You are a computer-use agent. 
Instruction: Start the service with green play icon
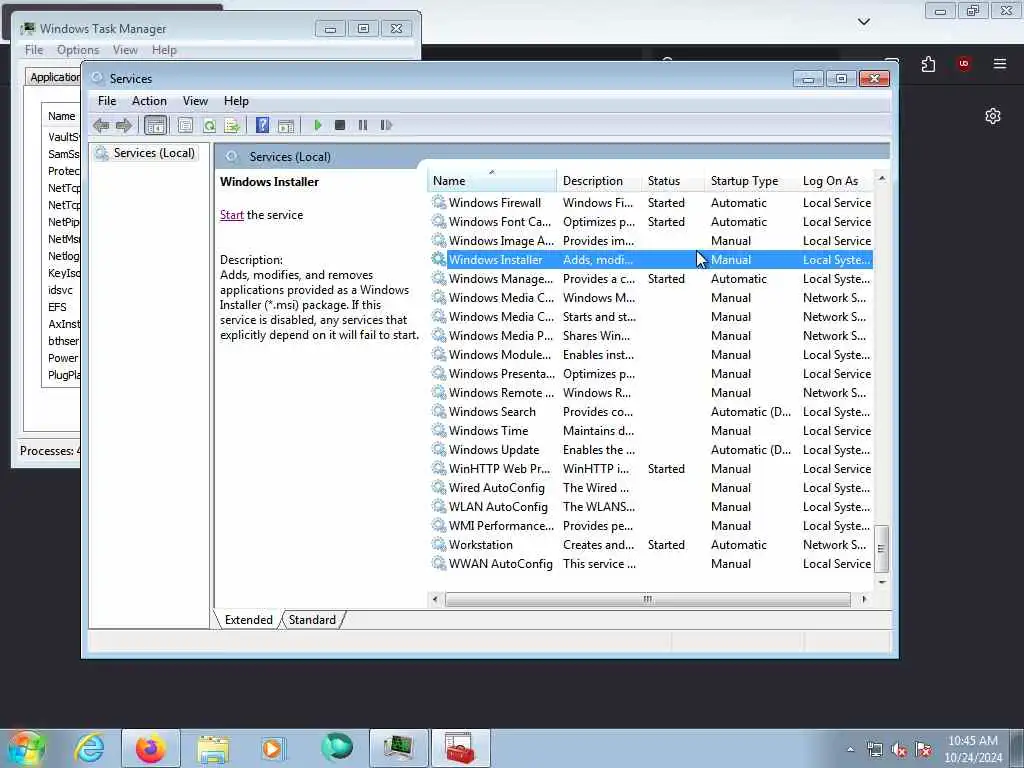(318, 125)
